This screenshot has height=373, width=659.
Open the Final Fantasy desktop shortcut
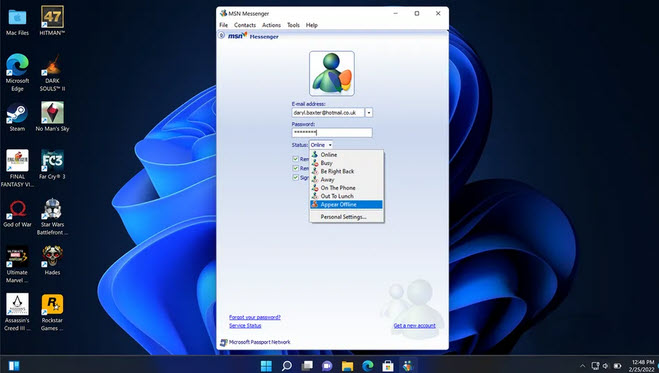click(x=17, y=168)
